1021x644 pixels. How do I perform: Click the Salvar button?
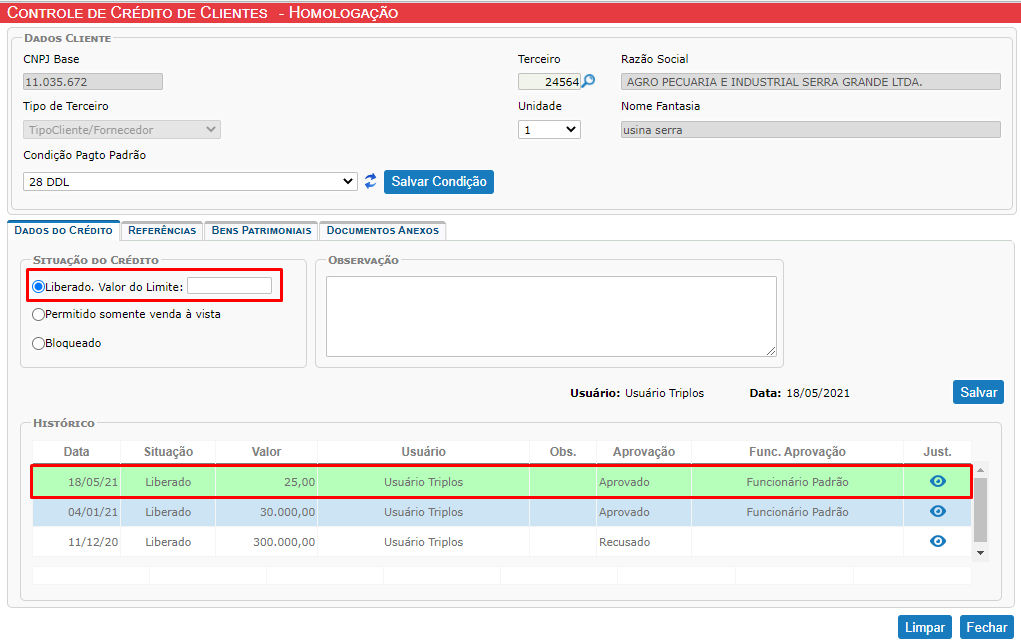click(x=978, y=392)
